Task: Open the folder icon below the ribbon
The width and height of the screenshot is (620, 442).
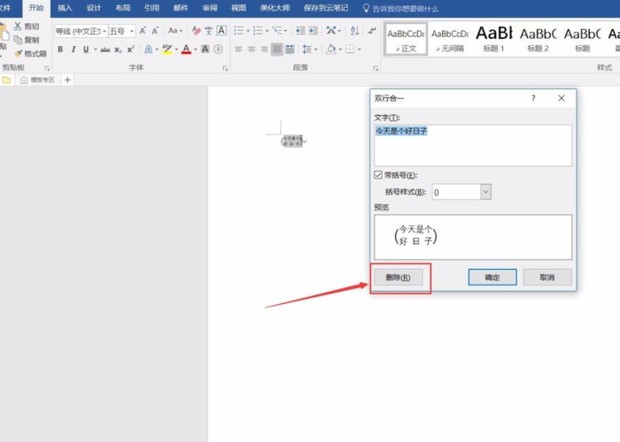Action: [x=6, y=80]
